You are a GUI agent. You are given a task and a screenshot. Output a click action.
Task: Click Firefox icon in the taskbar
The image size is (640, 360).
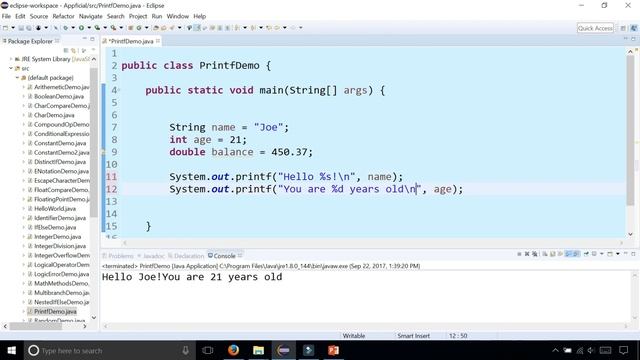233,350
